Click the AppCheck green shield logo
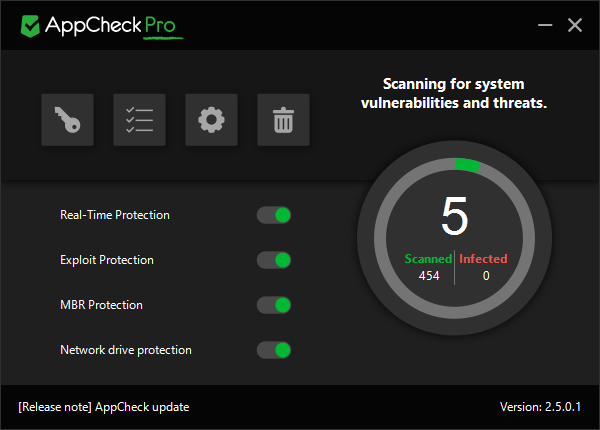 [x=30, y=25]
